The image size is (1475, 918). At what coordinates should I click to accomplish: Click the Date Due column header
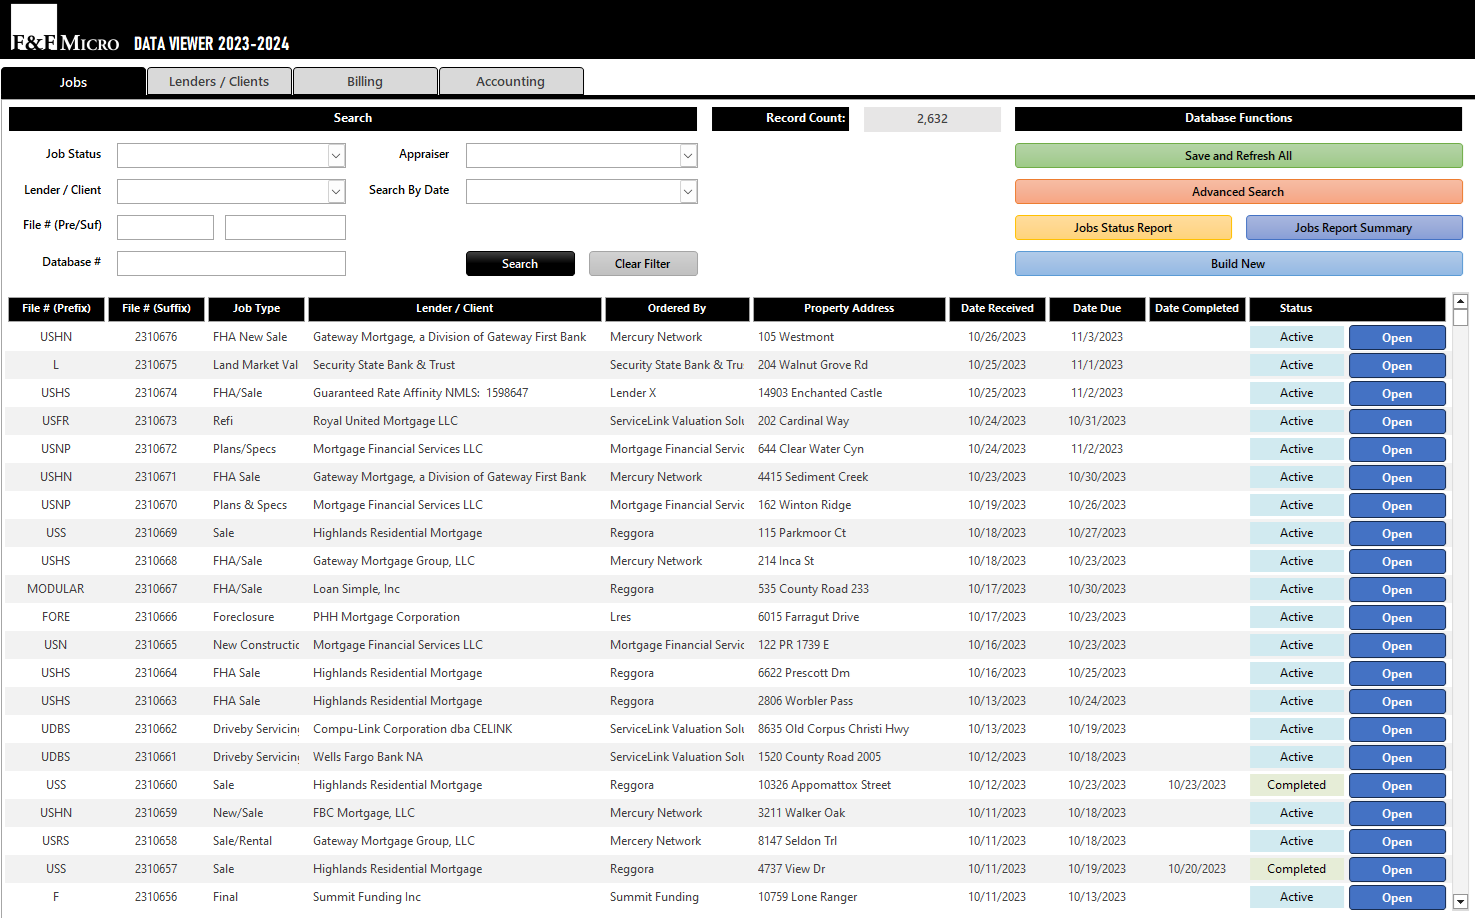1097,308
